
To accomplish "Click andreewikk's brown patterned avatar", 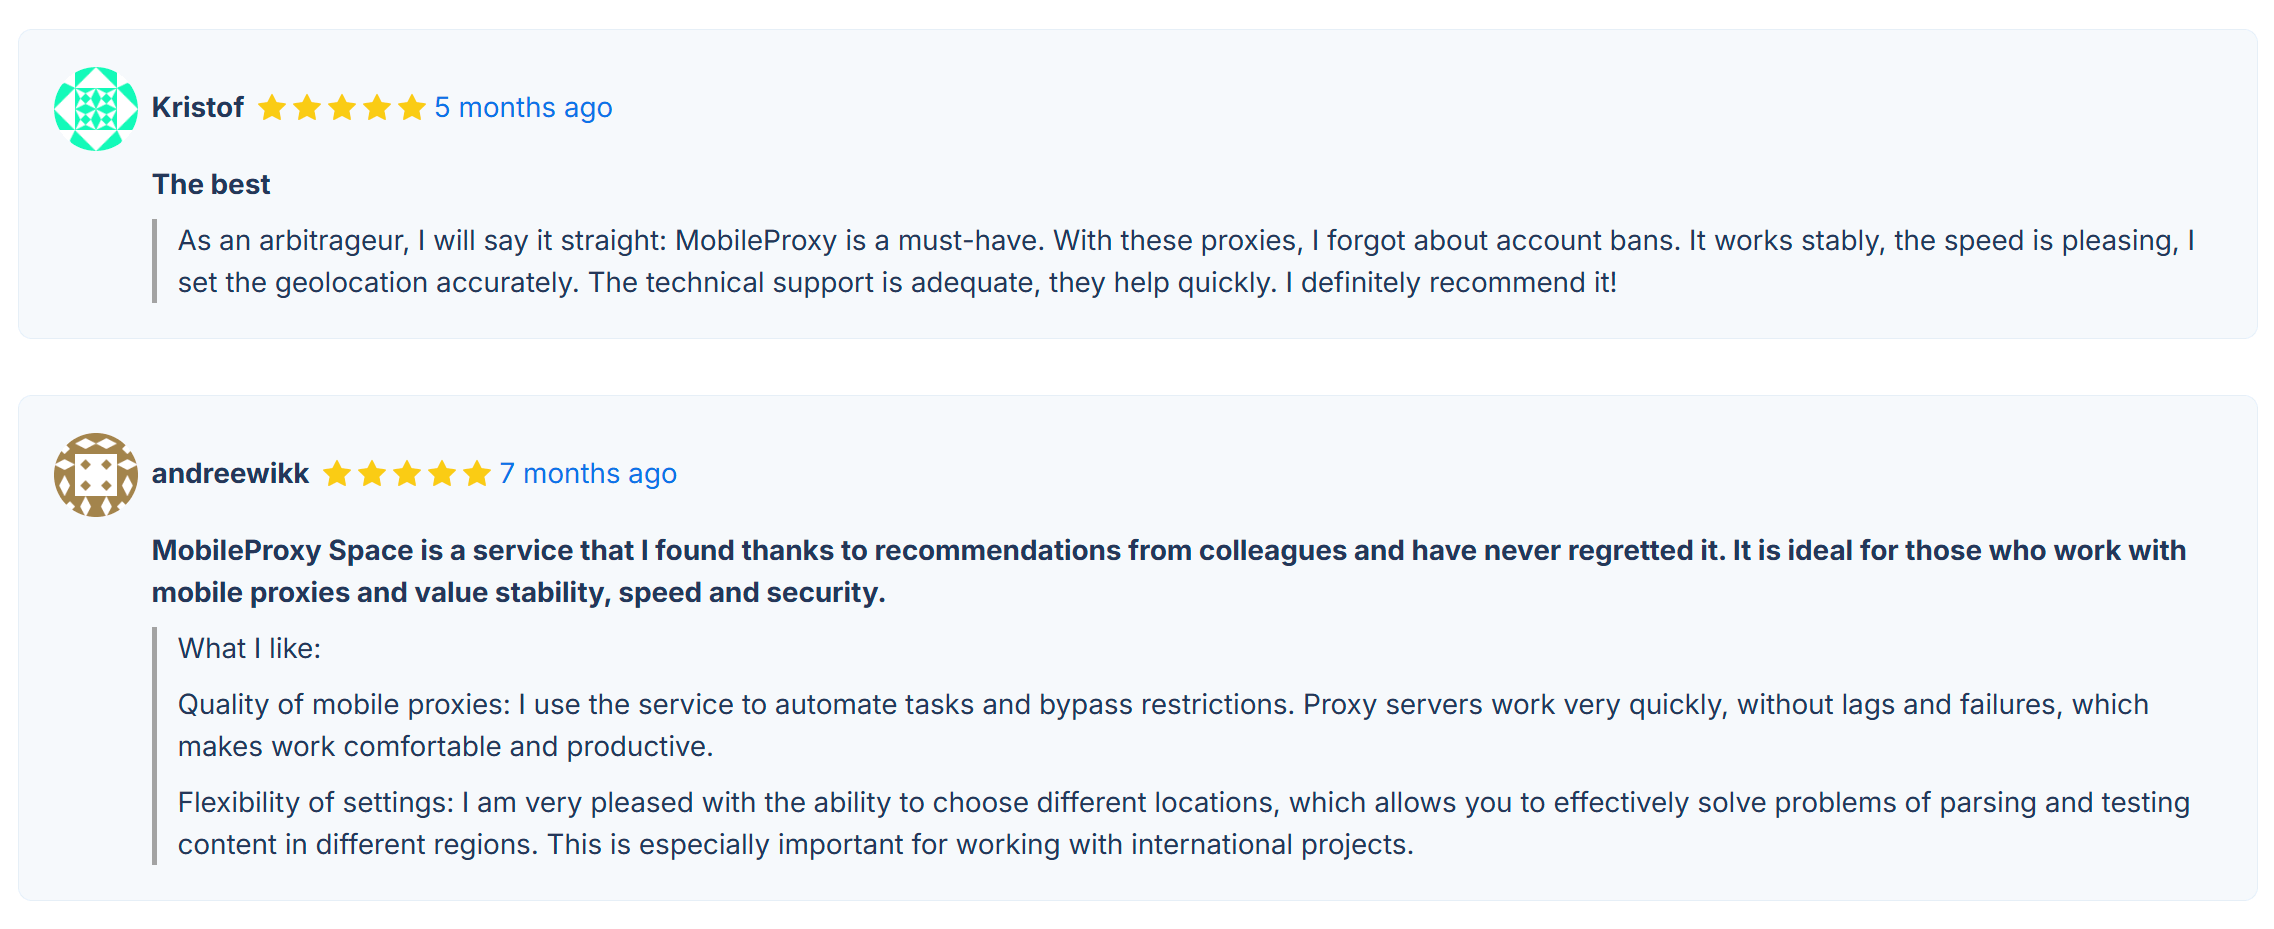I will point(96,475).
